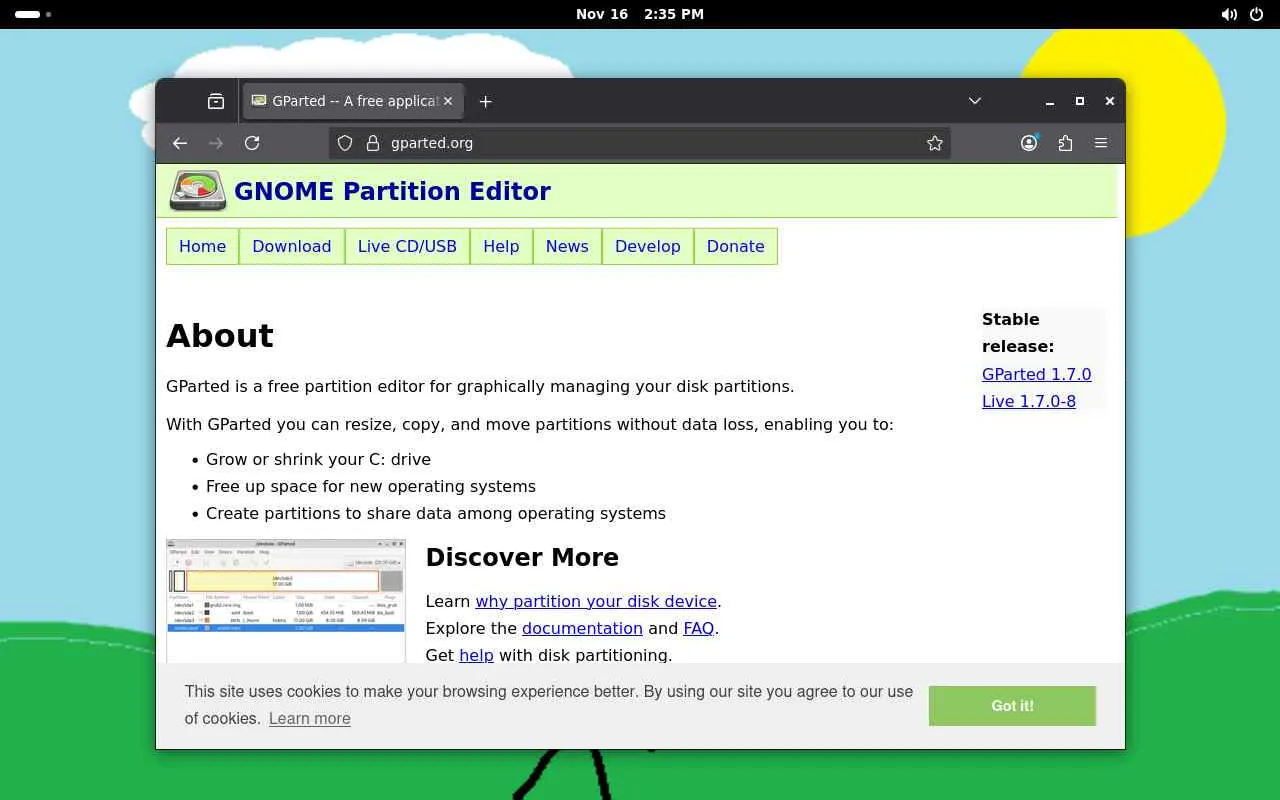The width and height of the screenshot is (1280, 800).
Task: Click the 'Create partitions to share data' bullet
Action: pyautogui.click(x=436, y=513)
